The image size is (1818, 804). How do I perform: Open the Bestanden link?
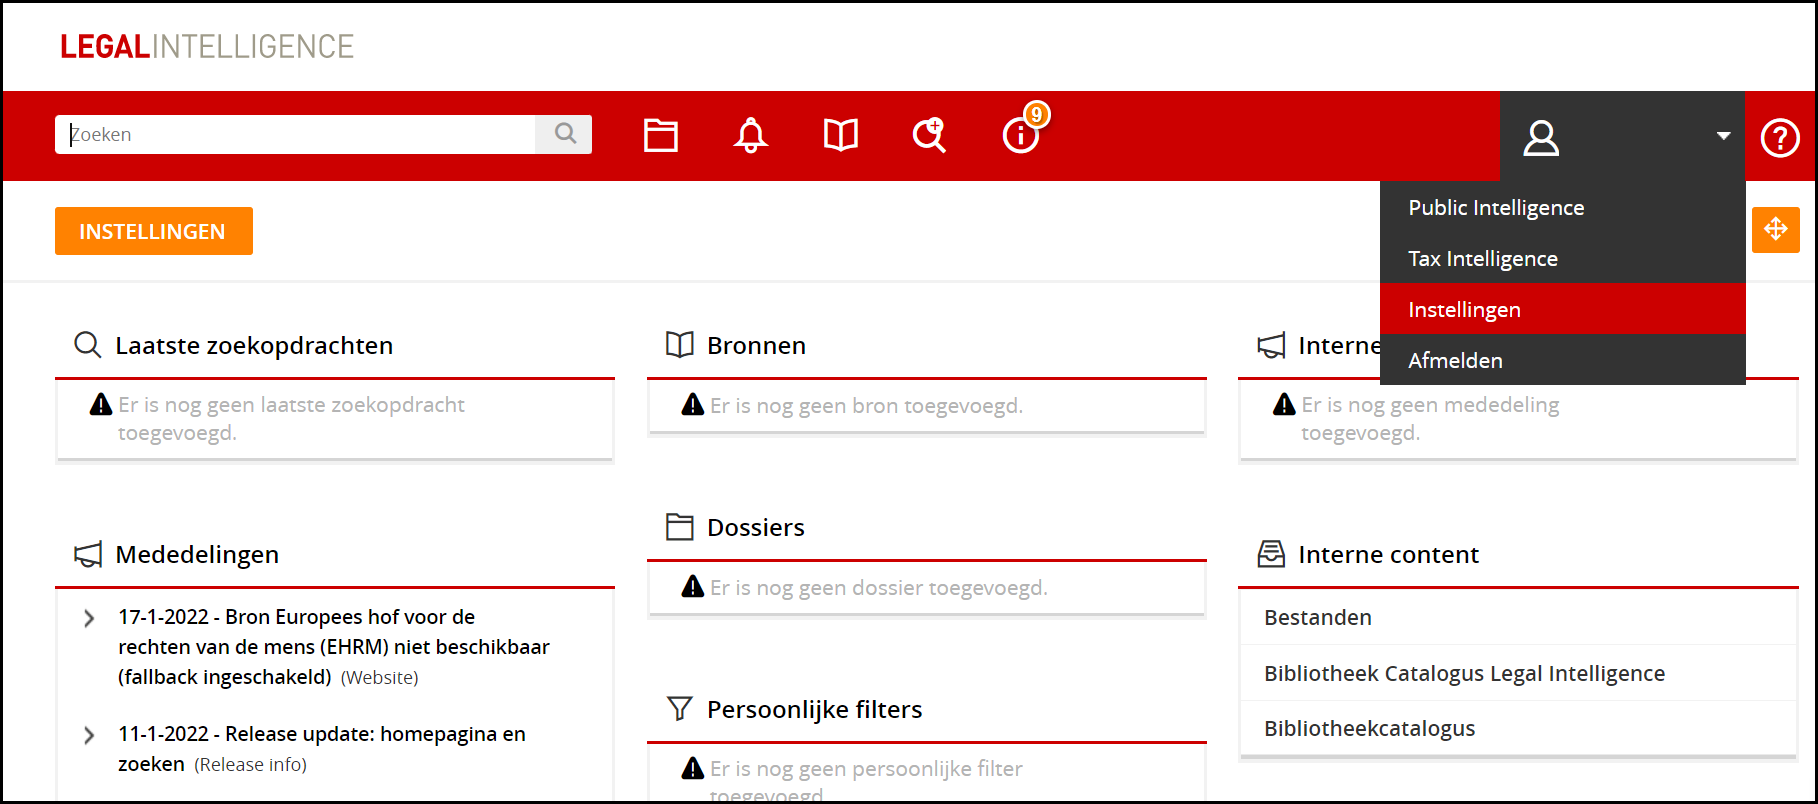tap(1318, 618)
